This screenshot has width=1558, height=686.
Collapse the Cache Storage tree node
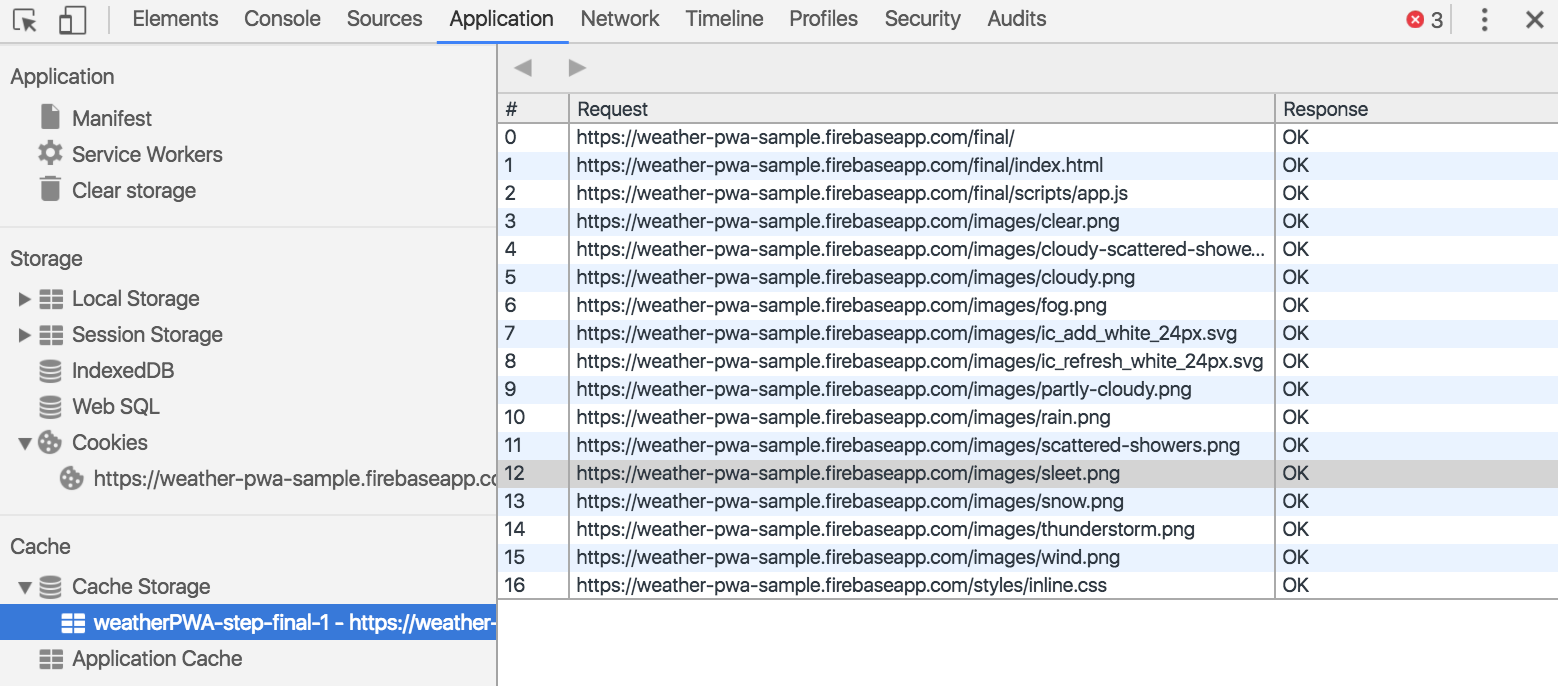tap(25, 587)
